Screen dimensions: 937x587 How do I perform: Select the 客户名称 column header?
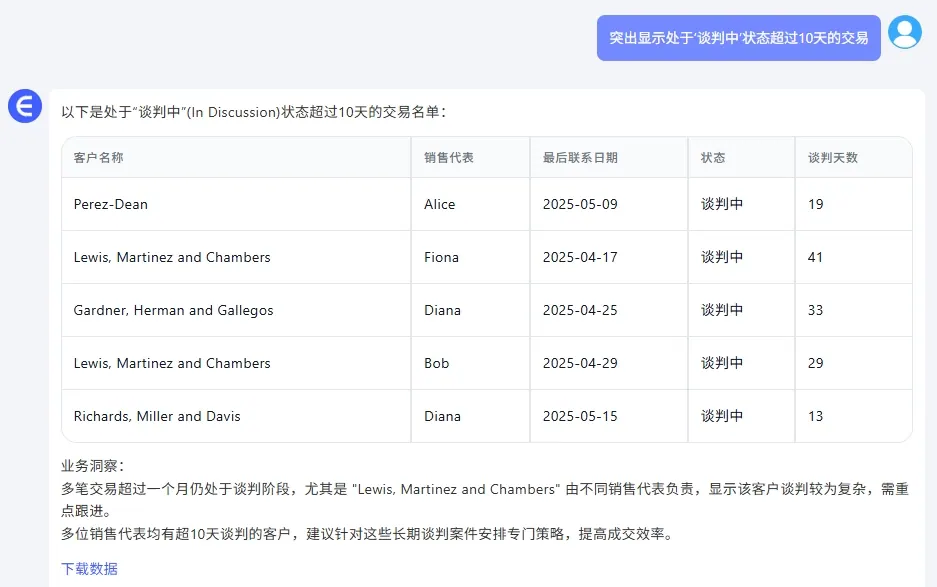click(x=236, y=157)
